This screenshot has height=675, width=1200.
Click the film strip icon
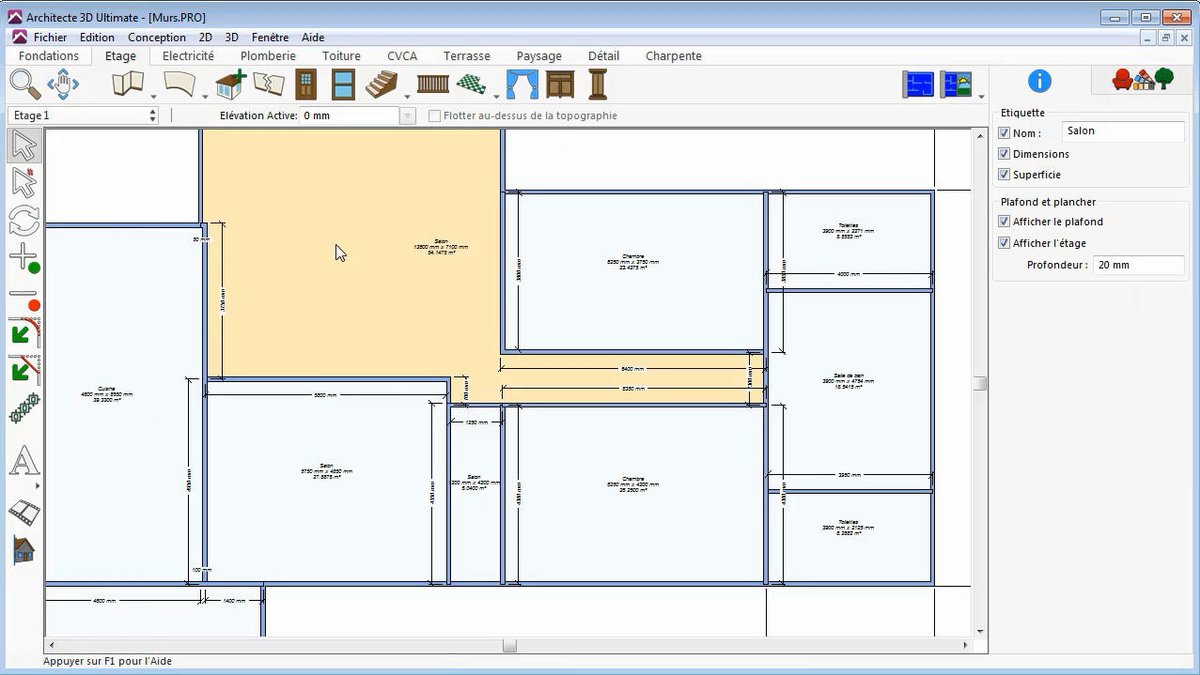point(24,513)
